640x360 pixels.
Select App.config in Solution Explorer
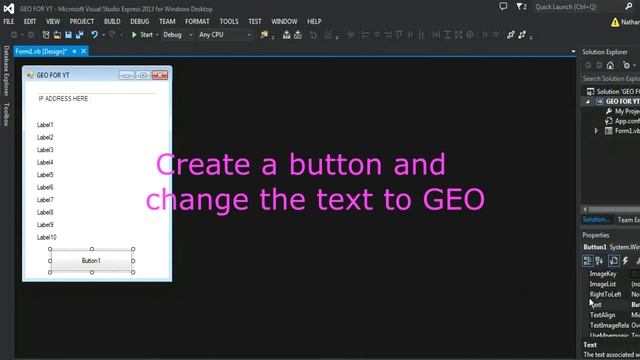tap(622, 121)
